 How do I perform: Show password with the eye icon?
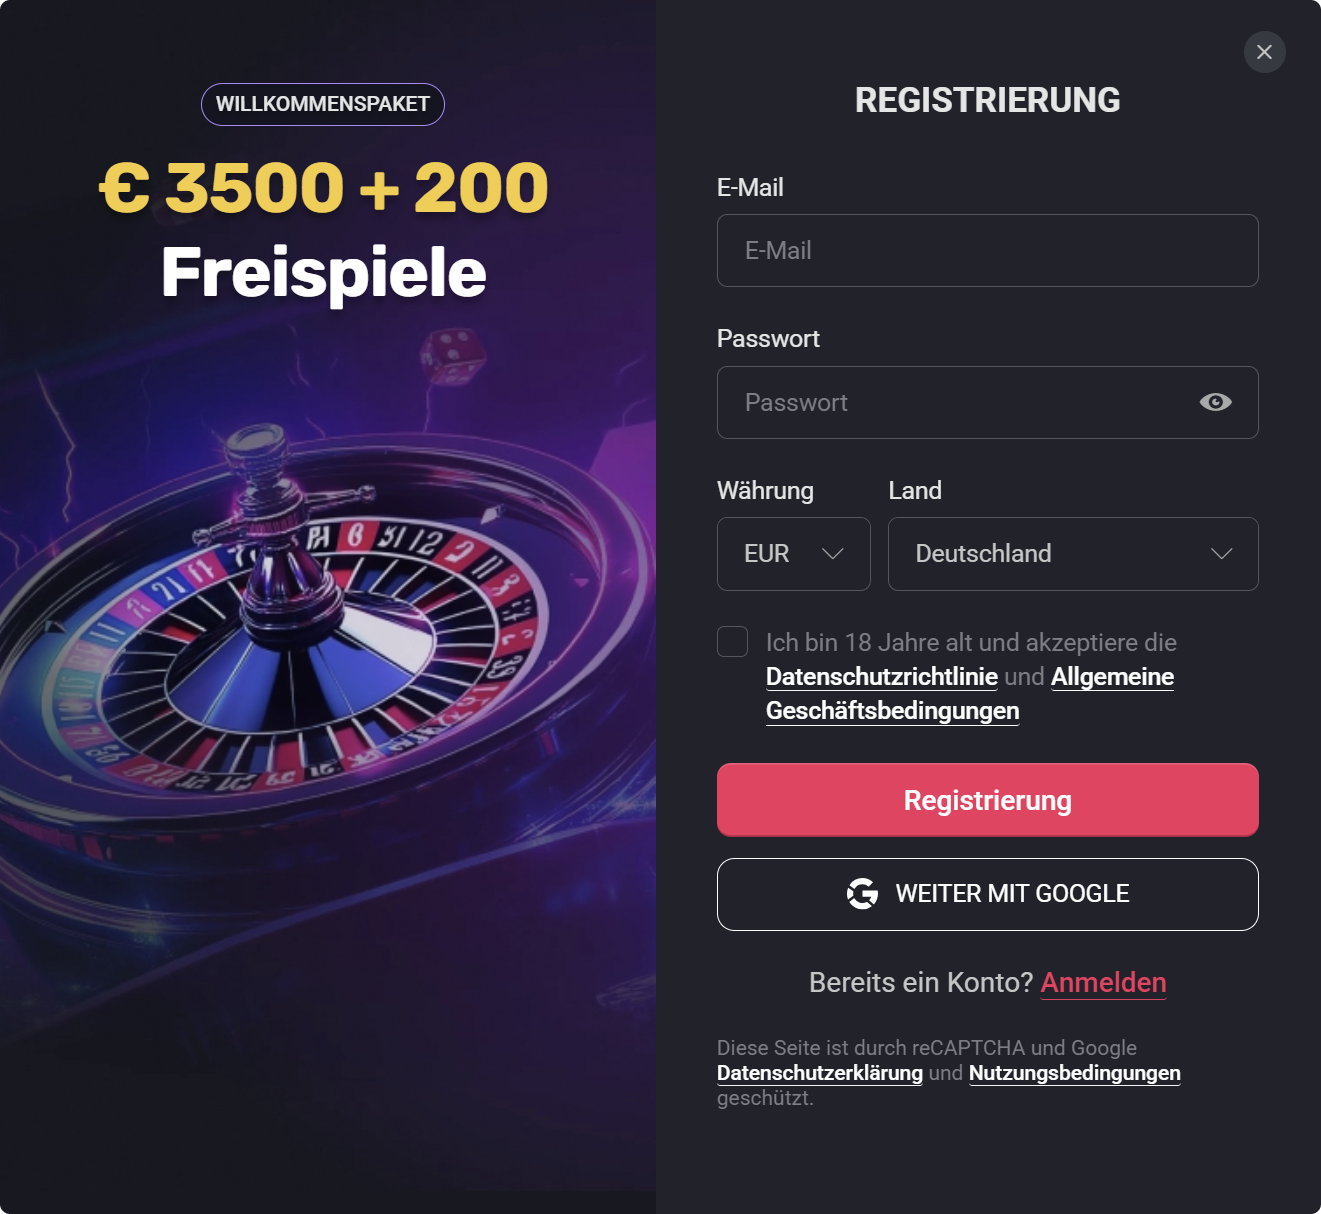point(1215,402)
